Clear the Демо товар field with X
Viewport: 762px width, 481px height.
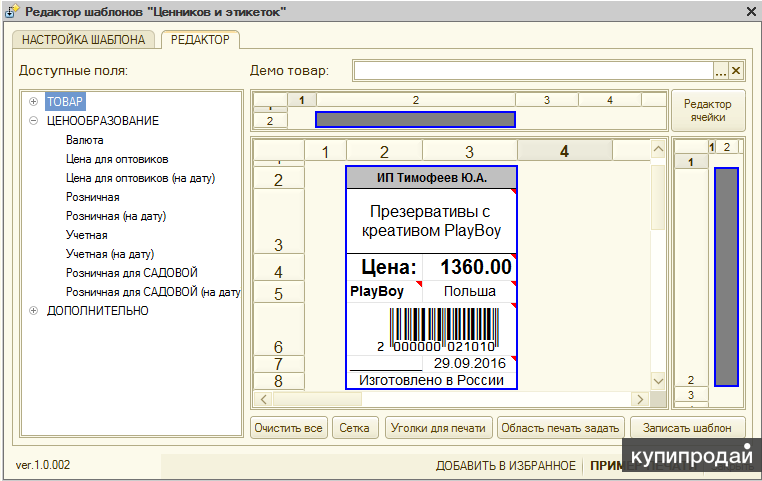click(x=736, y=71)
